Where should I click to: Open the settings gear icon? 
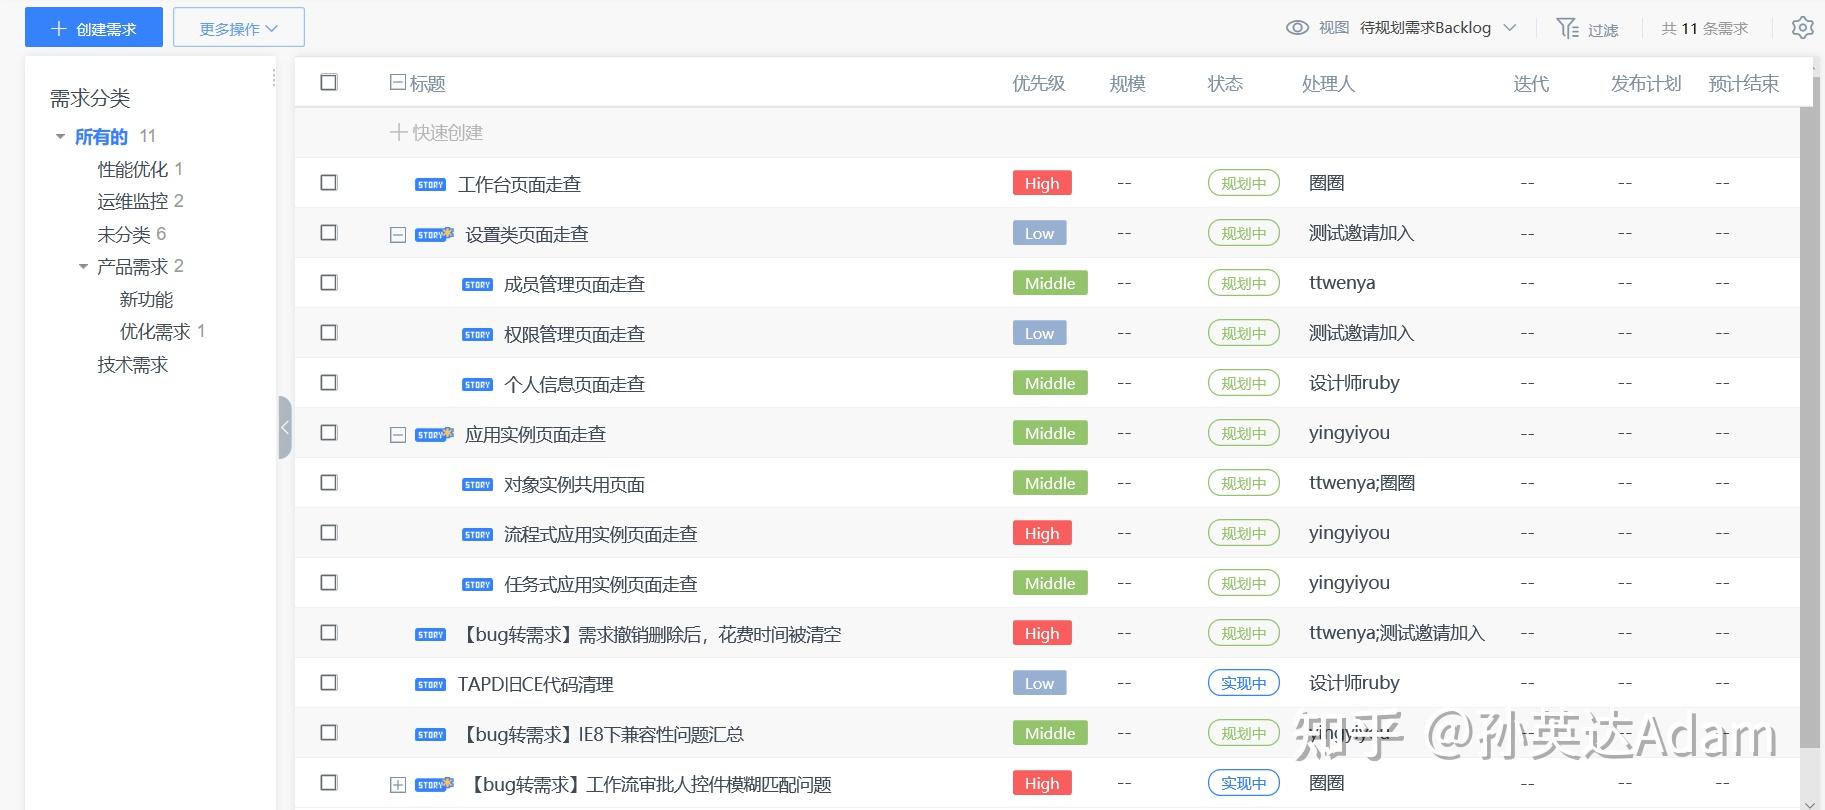click(x=1802, y=28)
